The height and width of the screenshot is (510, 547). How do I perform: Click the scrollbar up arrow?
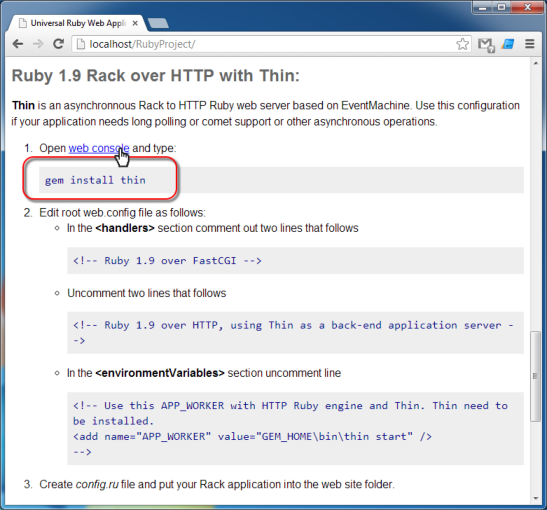[535, 63]
